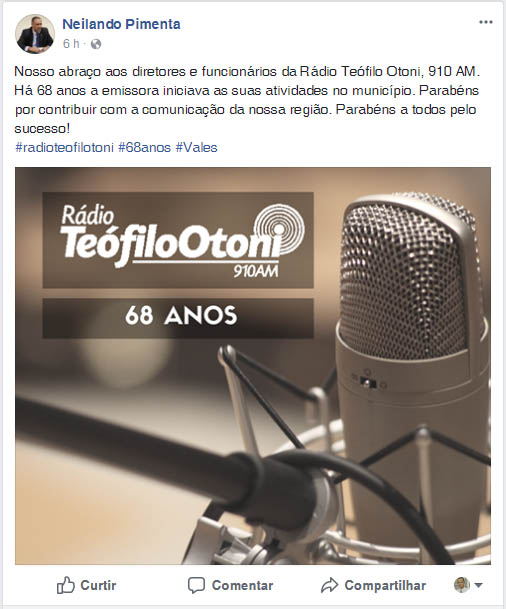Click the thumbs-up Curtir icon
Screen dimensions: 506x609
point(66,585)
